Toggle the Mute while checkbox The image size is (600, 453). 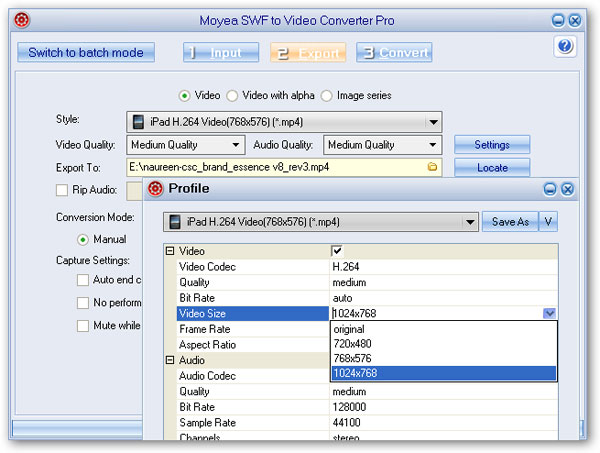pyautogui.click(x=83, y=326)
